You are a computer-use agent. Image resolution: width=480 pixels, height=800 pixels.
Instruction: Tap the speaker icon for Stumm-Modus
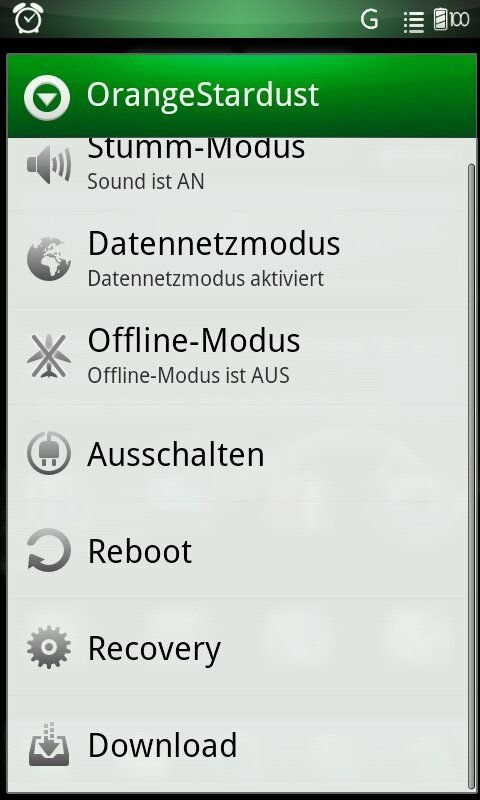(49, 164)
